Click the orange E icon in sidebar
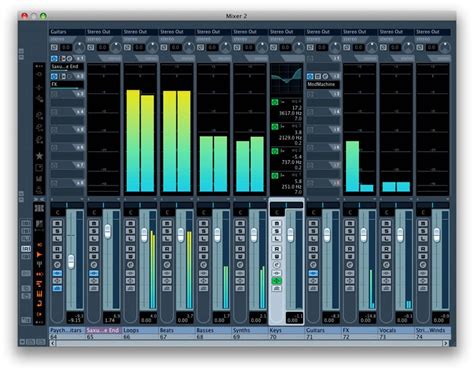The height and width of the screenshot is (371, 474). [39, 294]
